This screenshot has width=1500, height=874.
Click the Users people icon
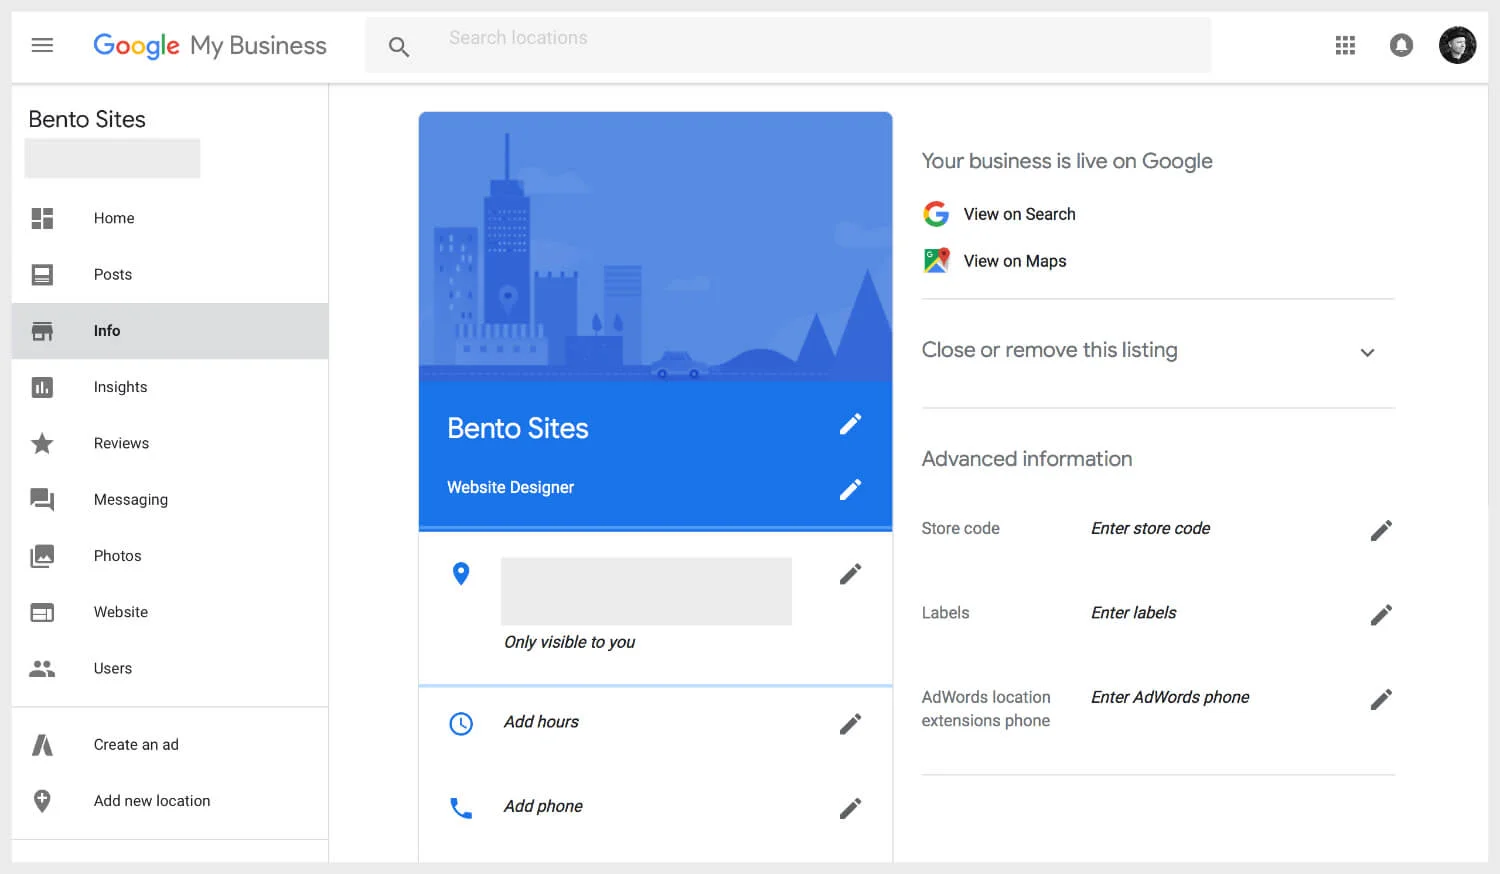click(42, 668)
